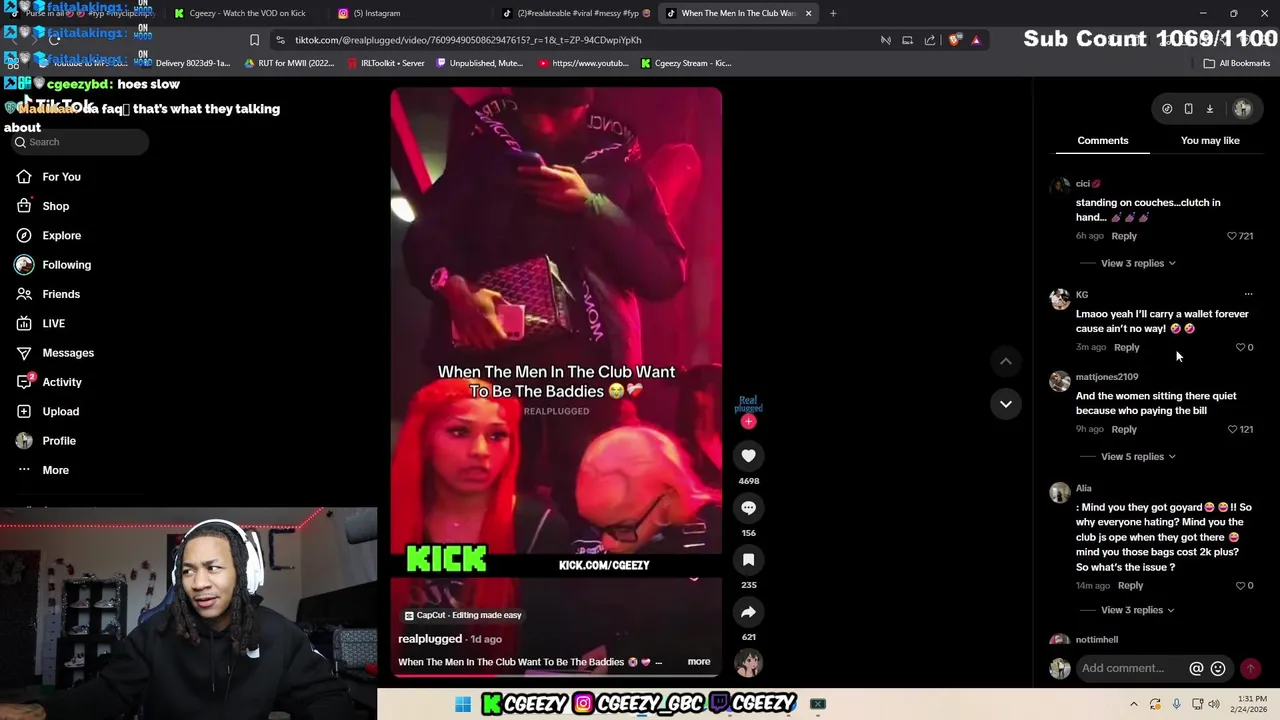Open sound disc avatar below share

(748, 662)
